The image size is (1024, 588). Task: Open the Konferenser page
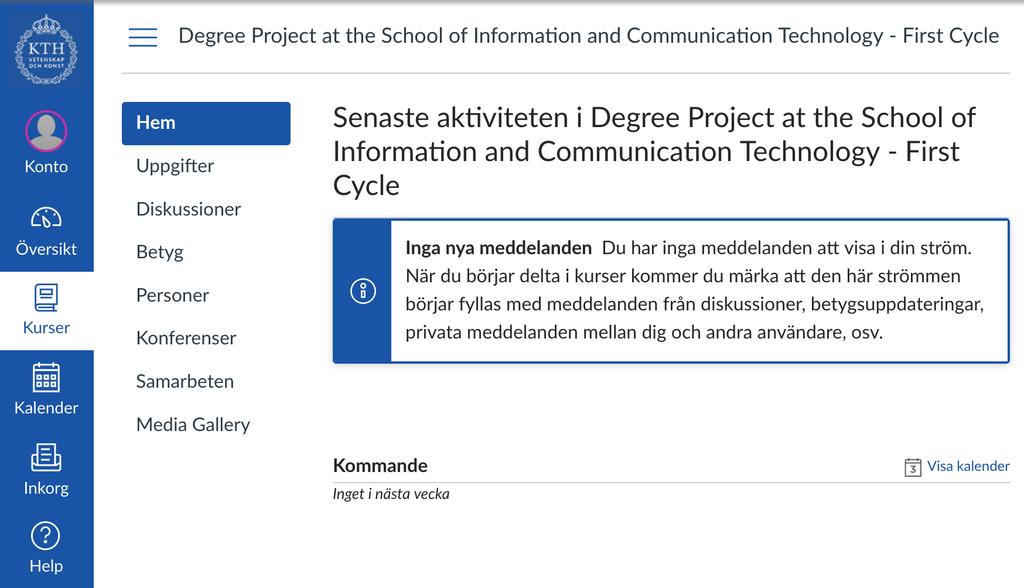[186, 338]
